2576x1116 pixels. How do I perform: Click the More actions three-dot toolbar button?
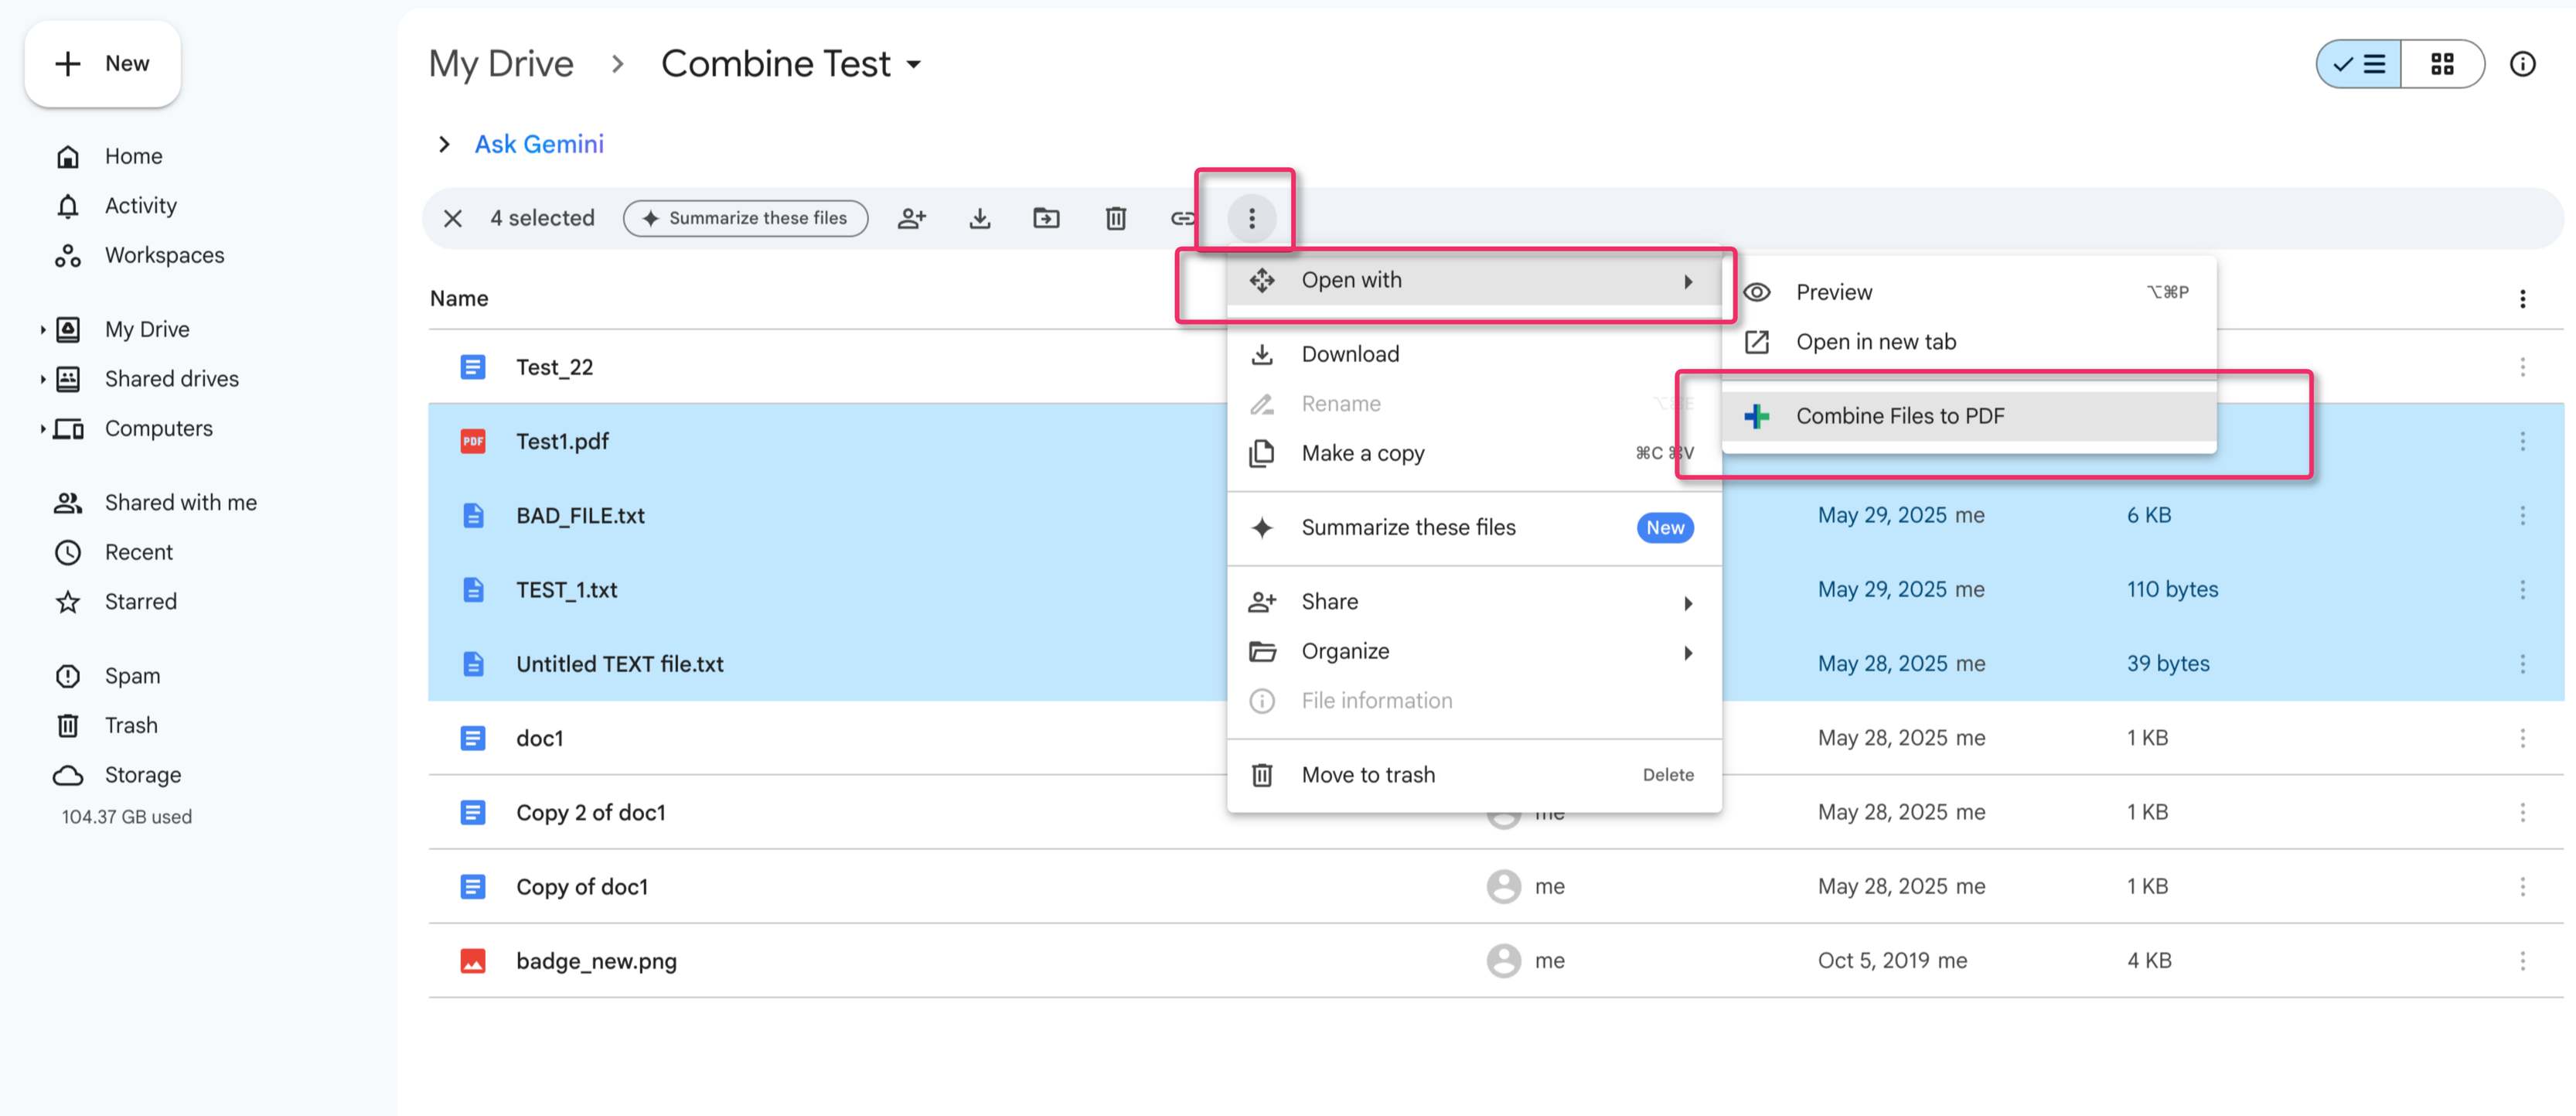point(1251,218)
